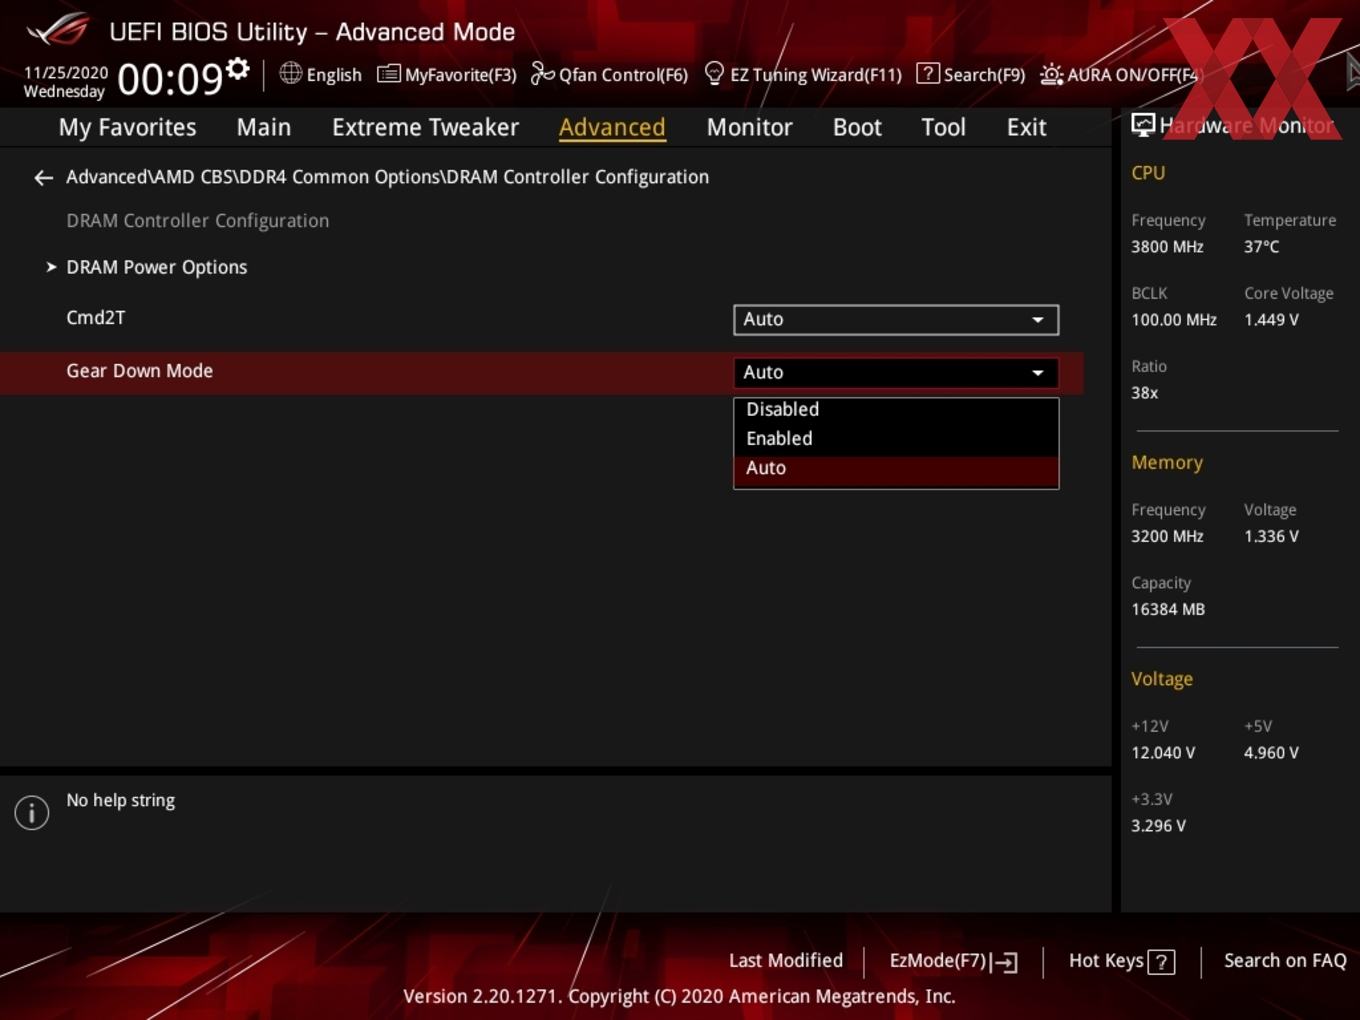The width and height of the screenshot is (1360, 1020).
Task: Click the EZ Tuning Wizard bulb icon
Action: pyautogui.click(x=714, y=73)
